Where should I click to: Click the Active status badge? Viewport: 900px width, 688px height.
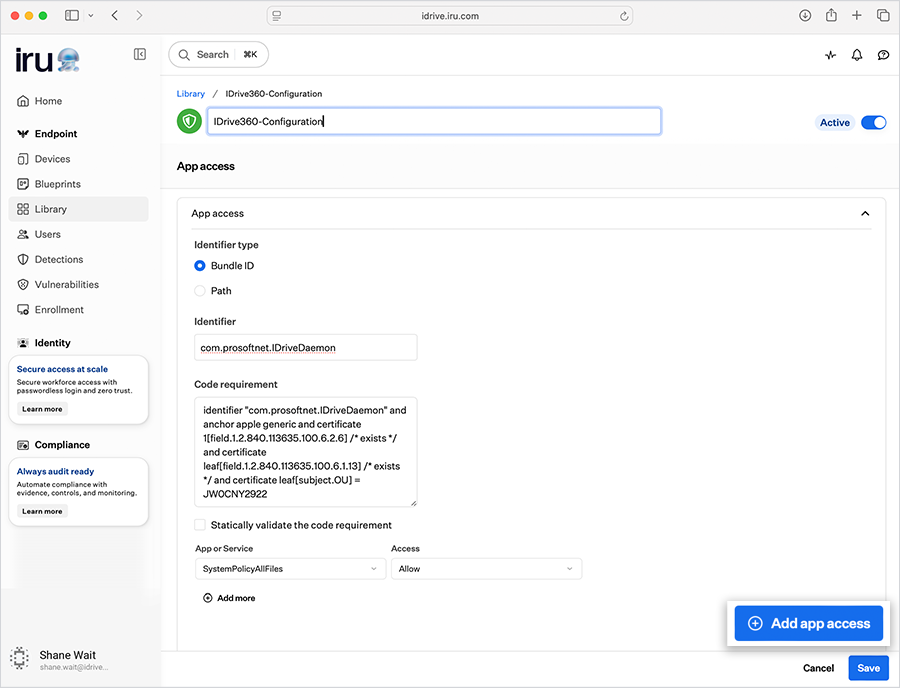click(835, 122)
